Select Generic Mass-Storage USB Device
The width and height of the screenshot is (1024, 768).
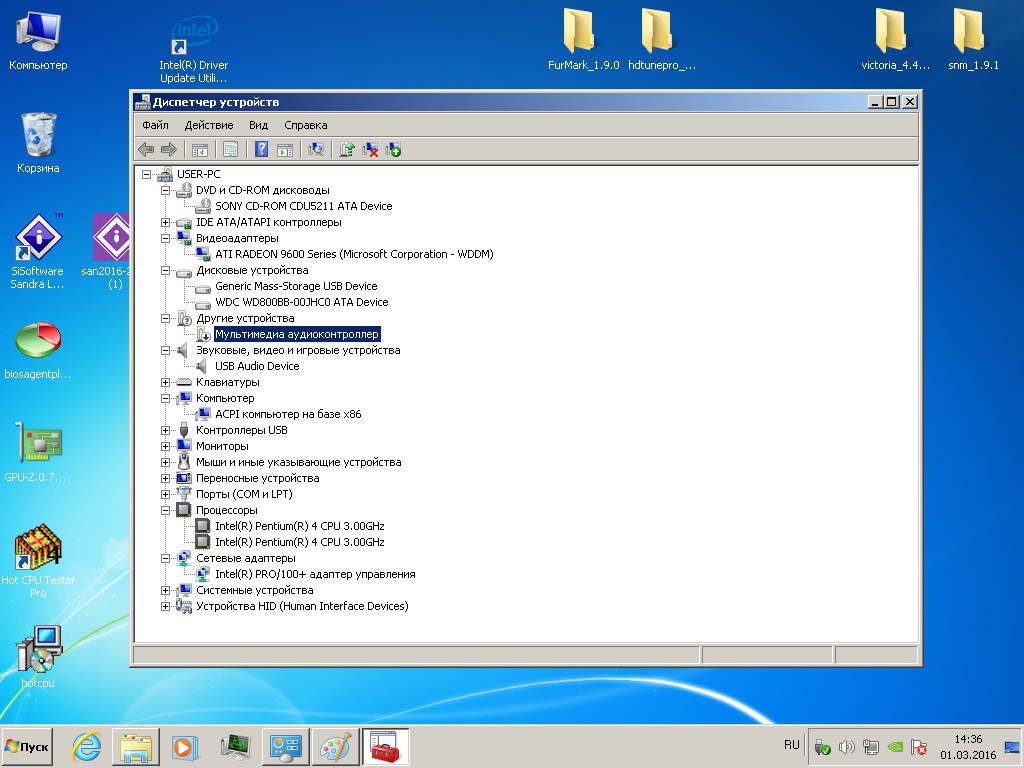(296, 286)
